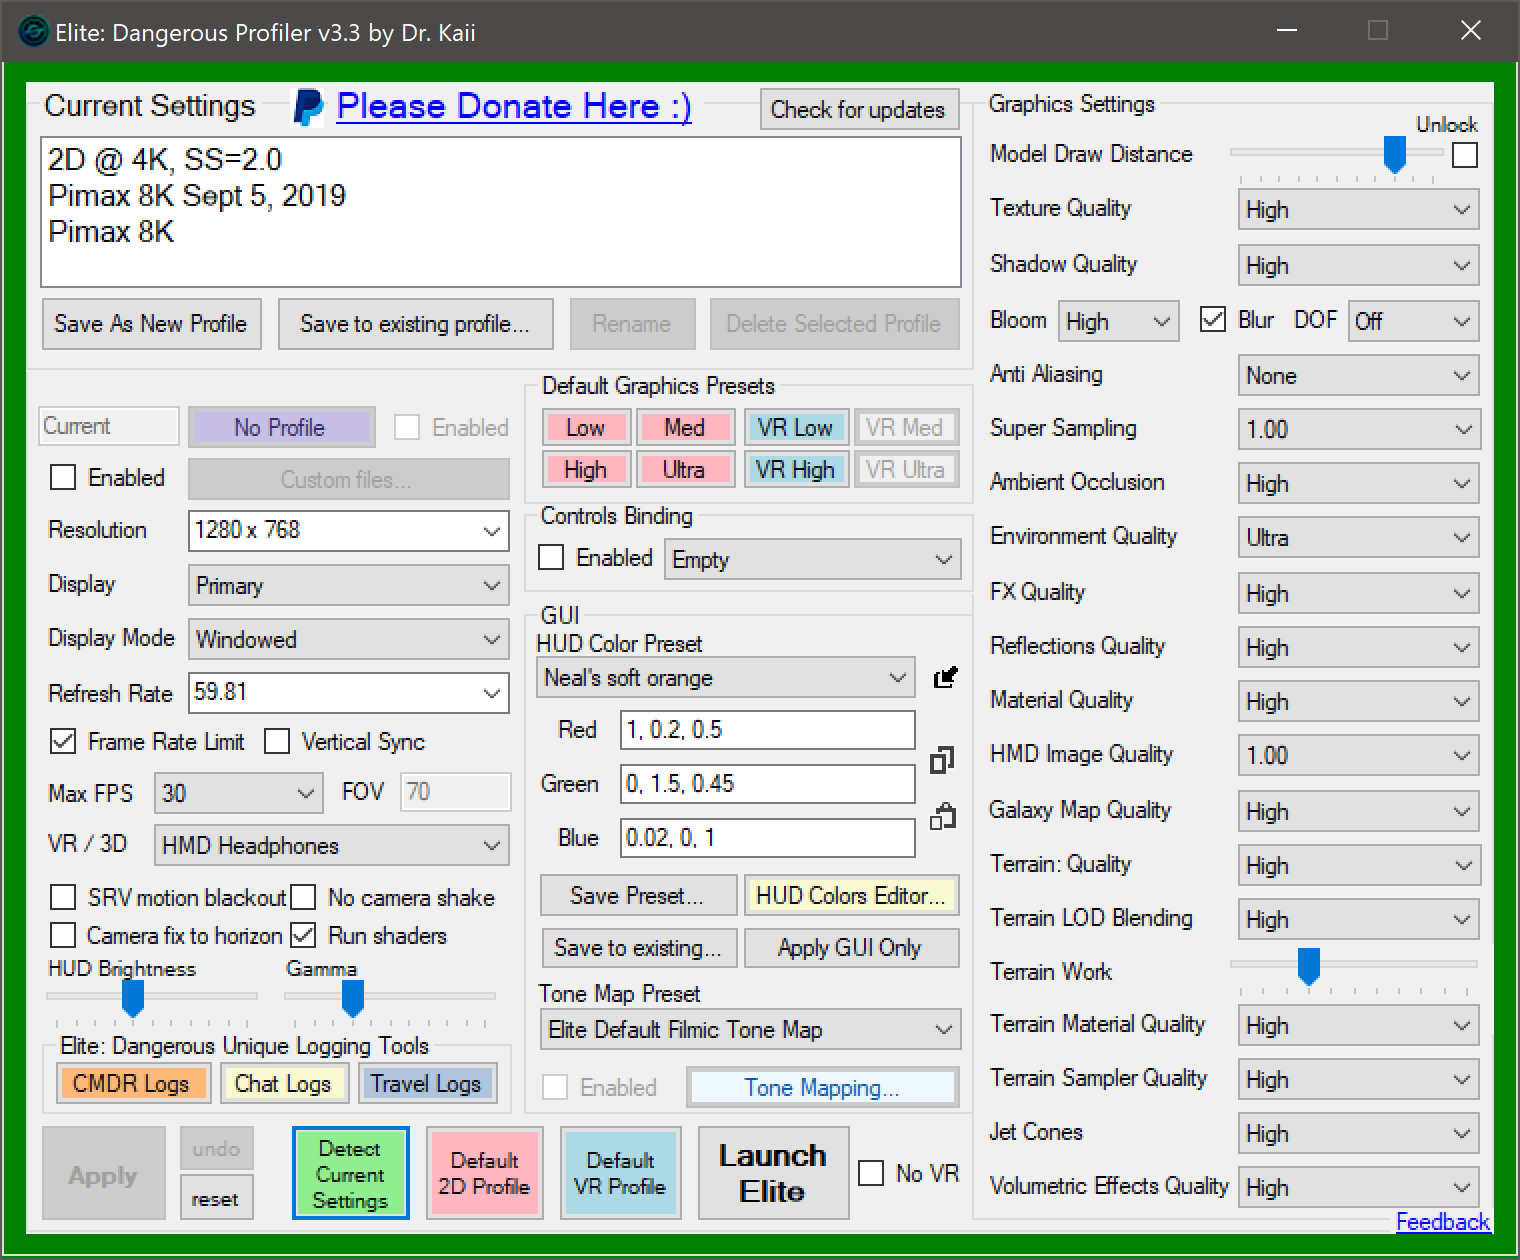Open the Controls Binding Empty dropdown

tap(812, 559)
